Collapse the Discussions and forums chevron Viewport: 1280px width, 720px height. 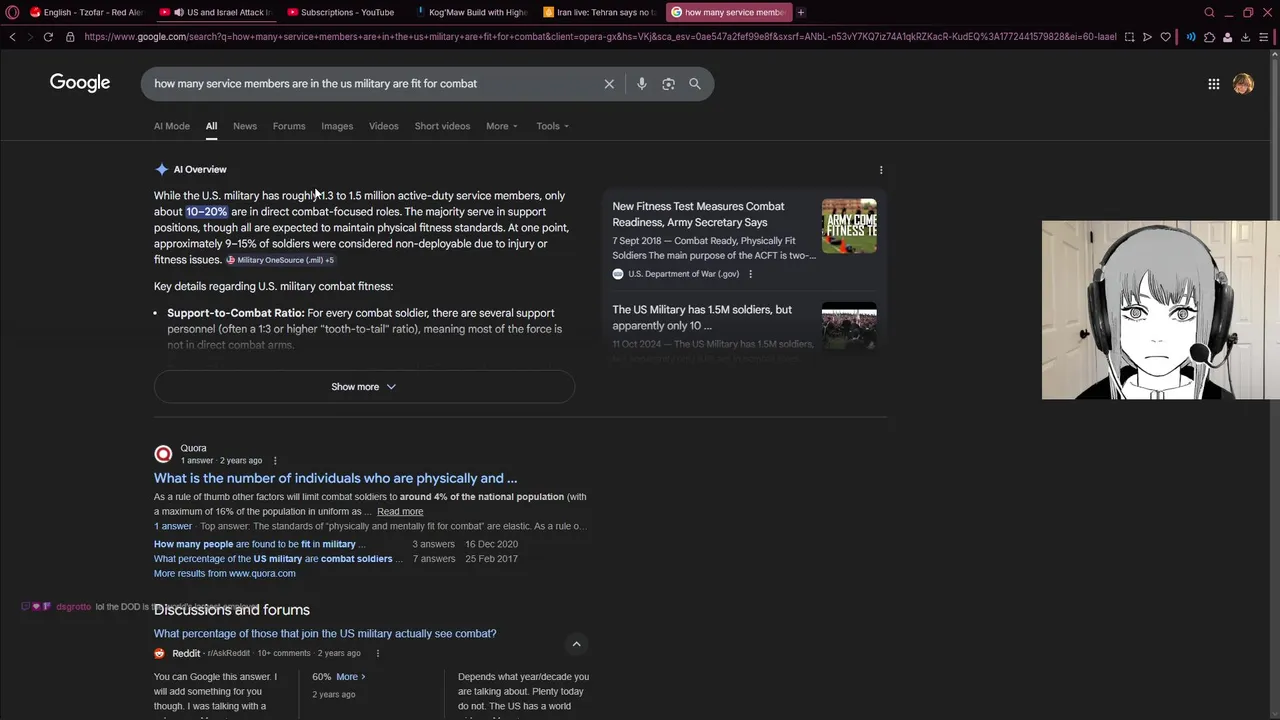(576, 644)
